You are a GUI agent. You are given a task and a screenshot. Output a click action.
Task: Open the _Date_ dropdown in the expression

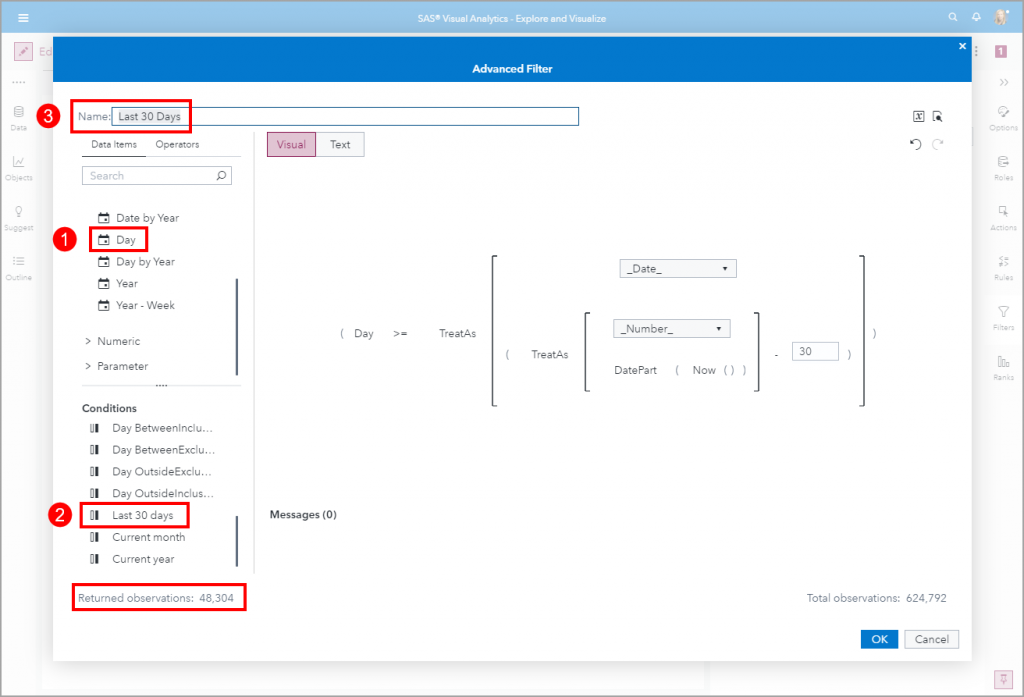tap(678, 268)
